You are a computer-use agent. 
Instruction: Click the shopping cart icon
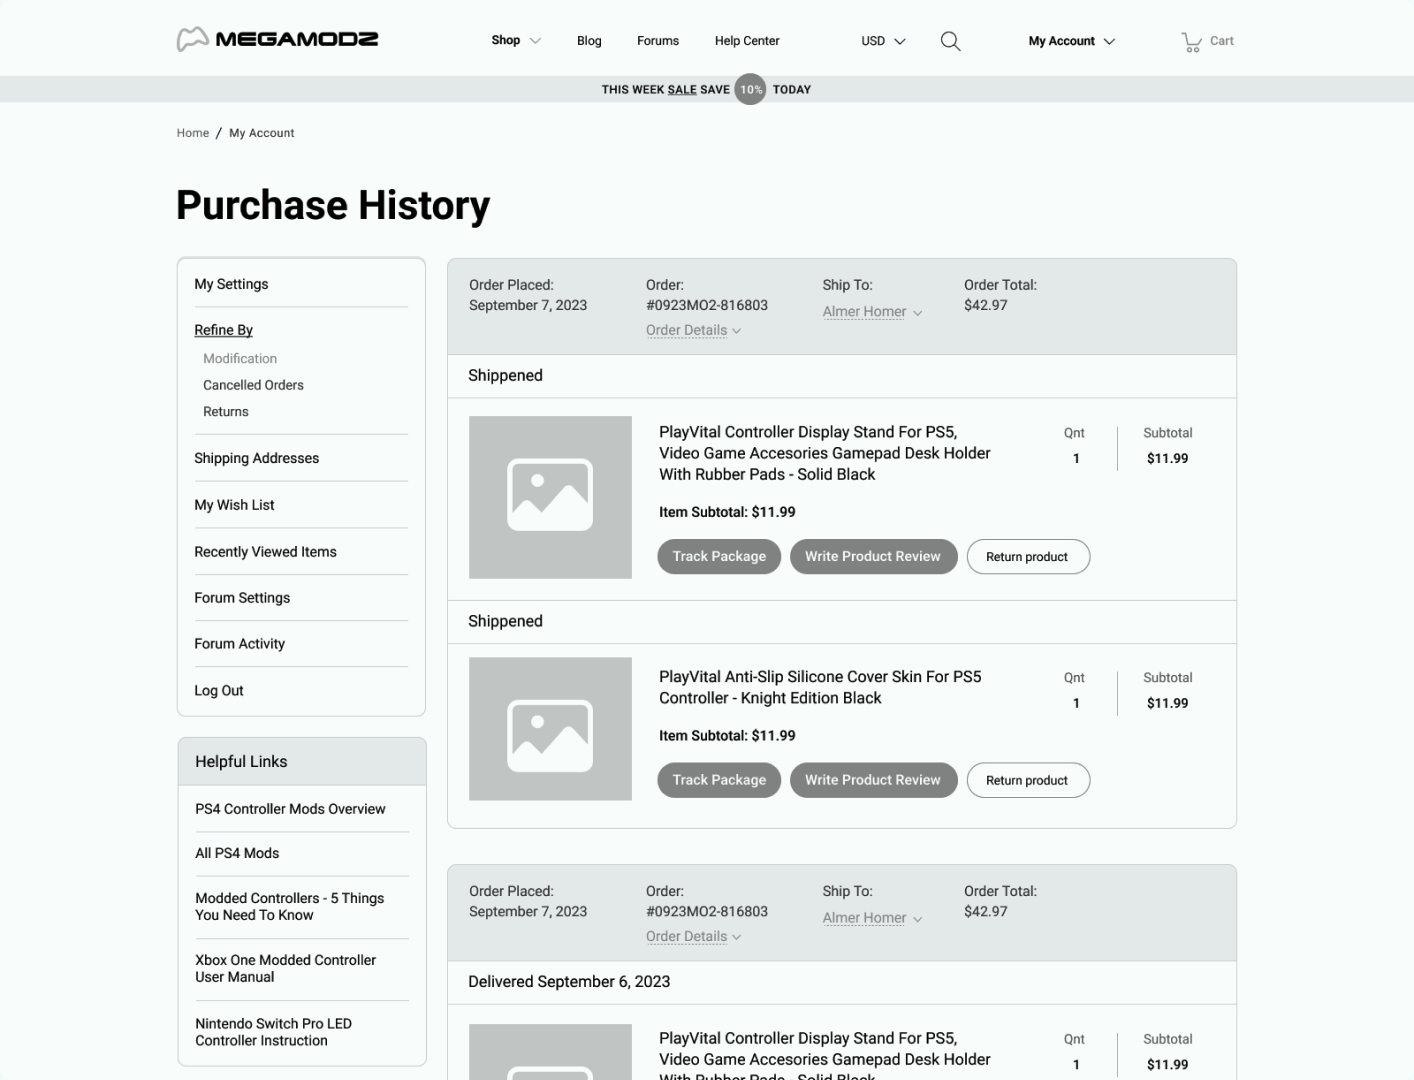(1191, 42)
